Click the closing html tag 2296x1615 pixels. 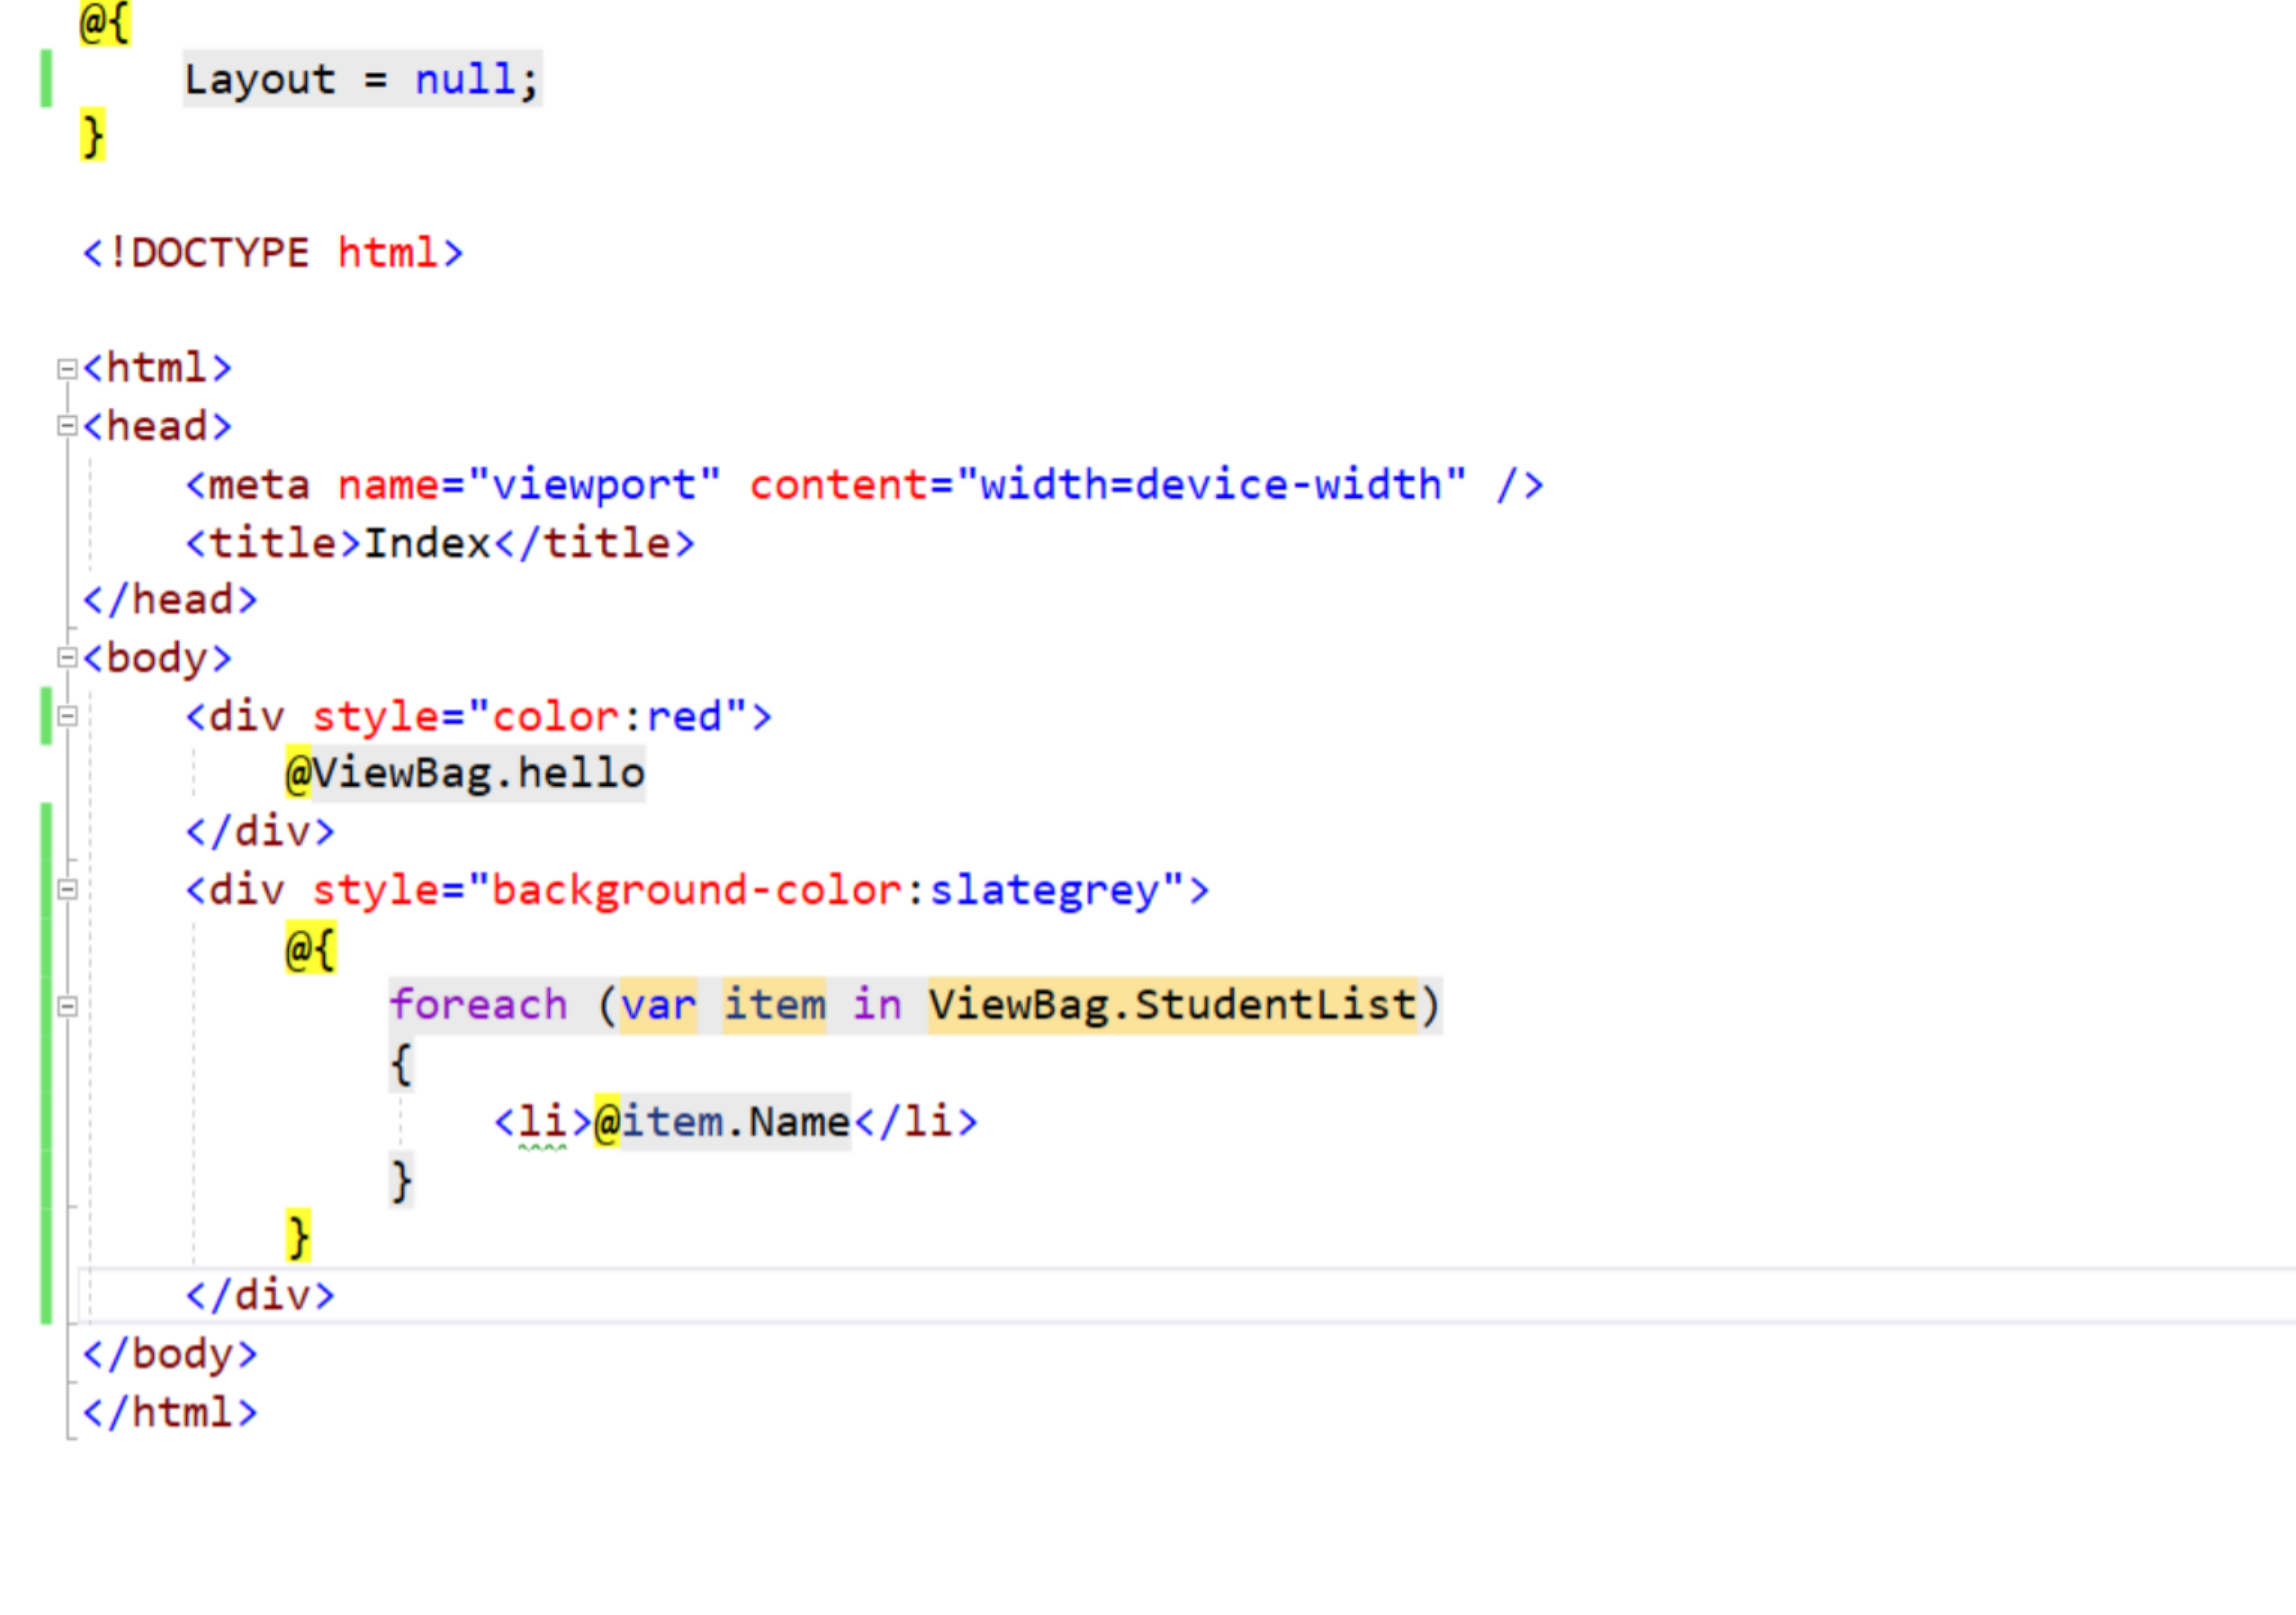[170, 1412]
